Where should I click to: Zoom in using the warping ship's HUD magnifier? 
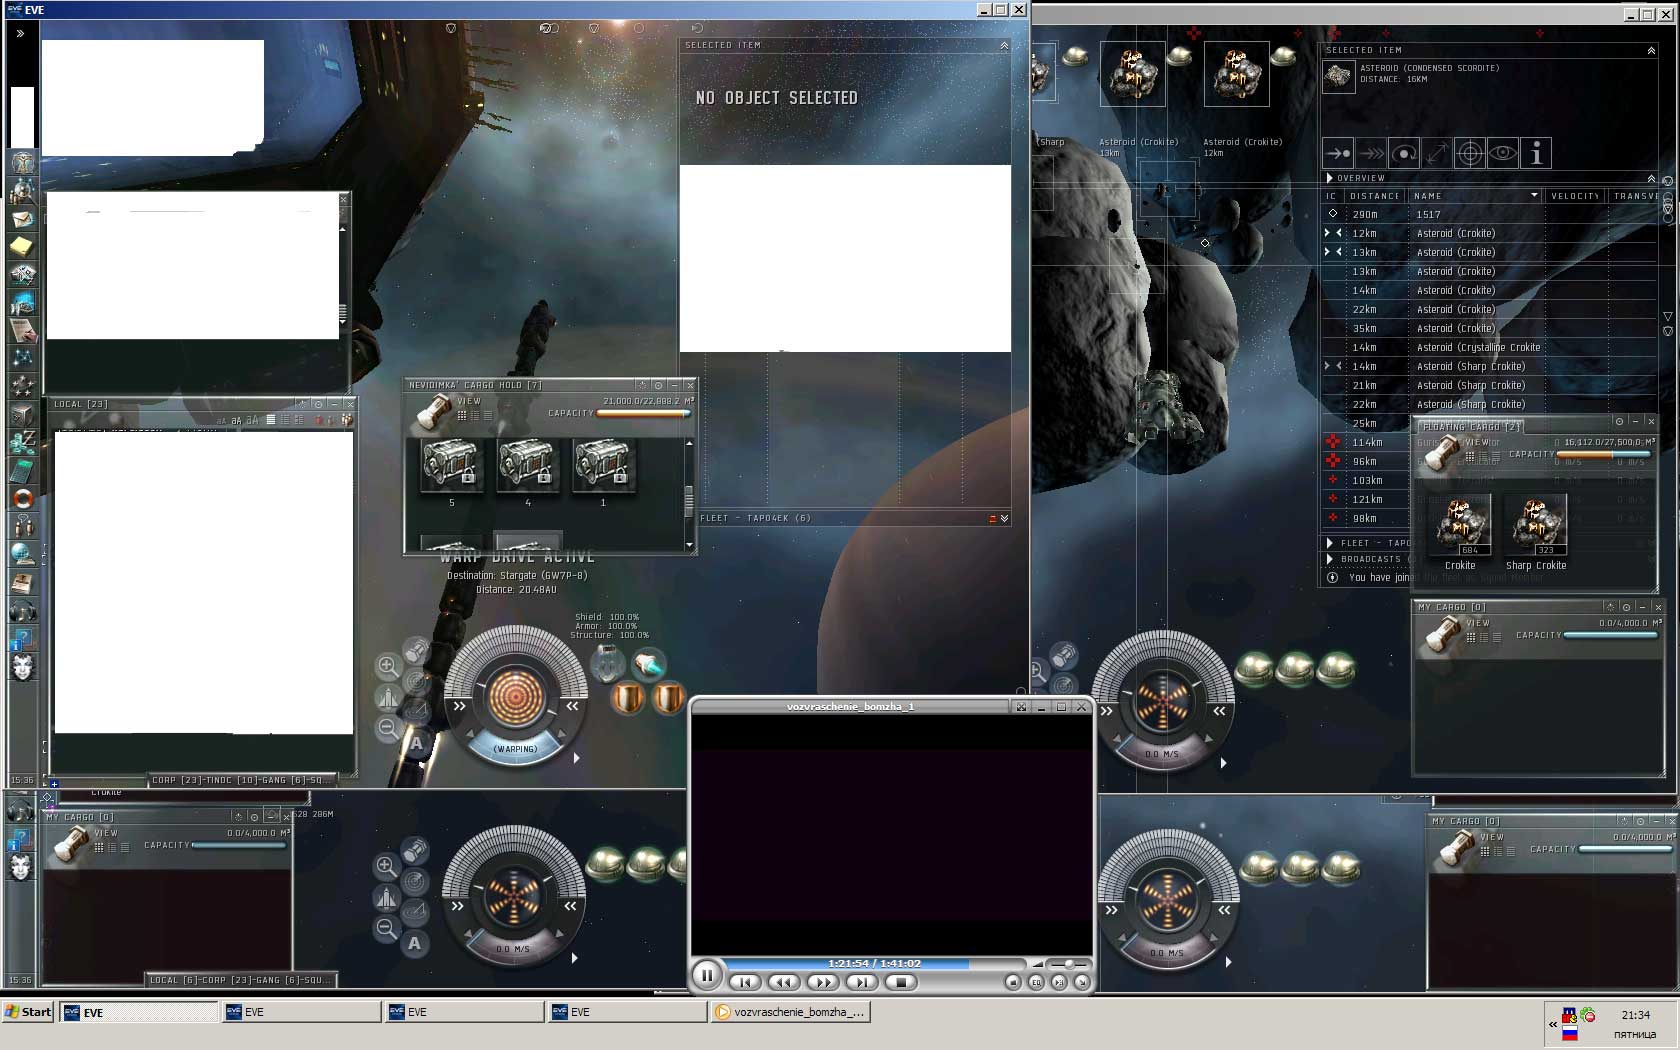point(387,666)
